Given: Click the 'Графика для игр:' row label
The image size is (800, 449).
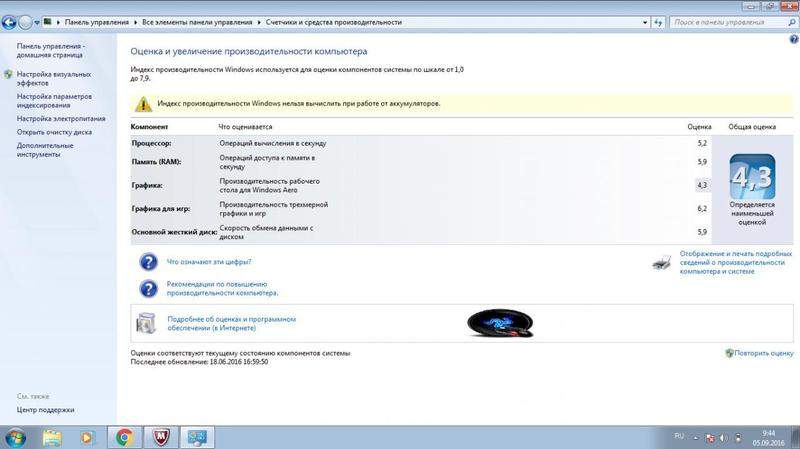Looking at the screenshot, I should 161,209.
